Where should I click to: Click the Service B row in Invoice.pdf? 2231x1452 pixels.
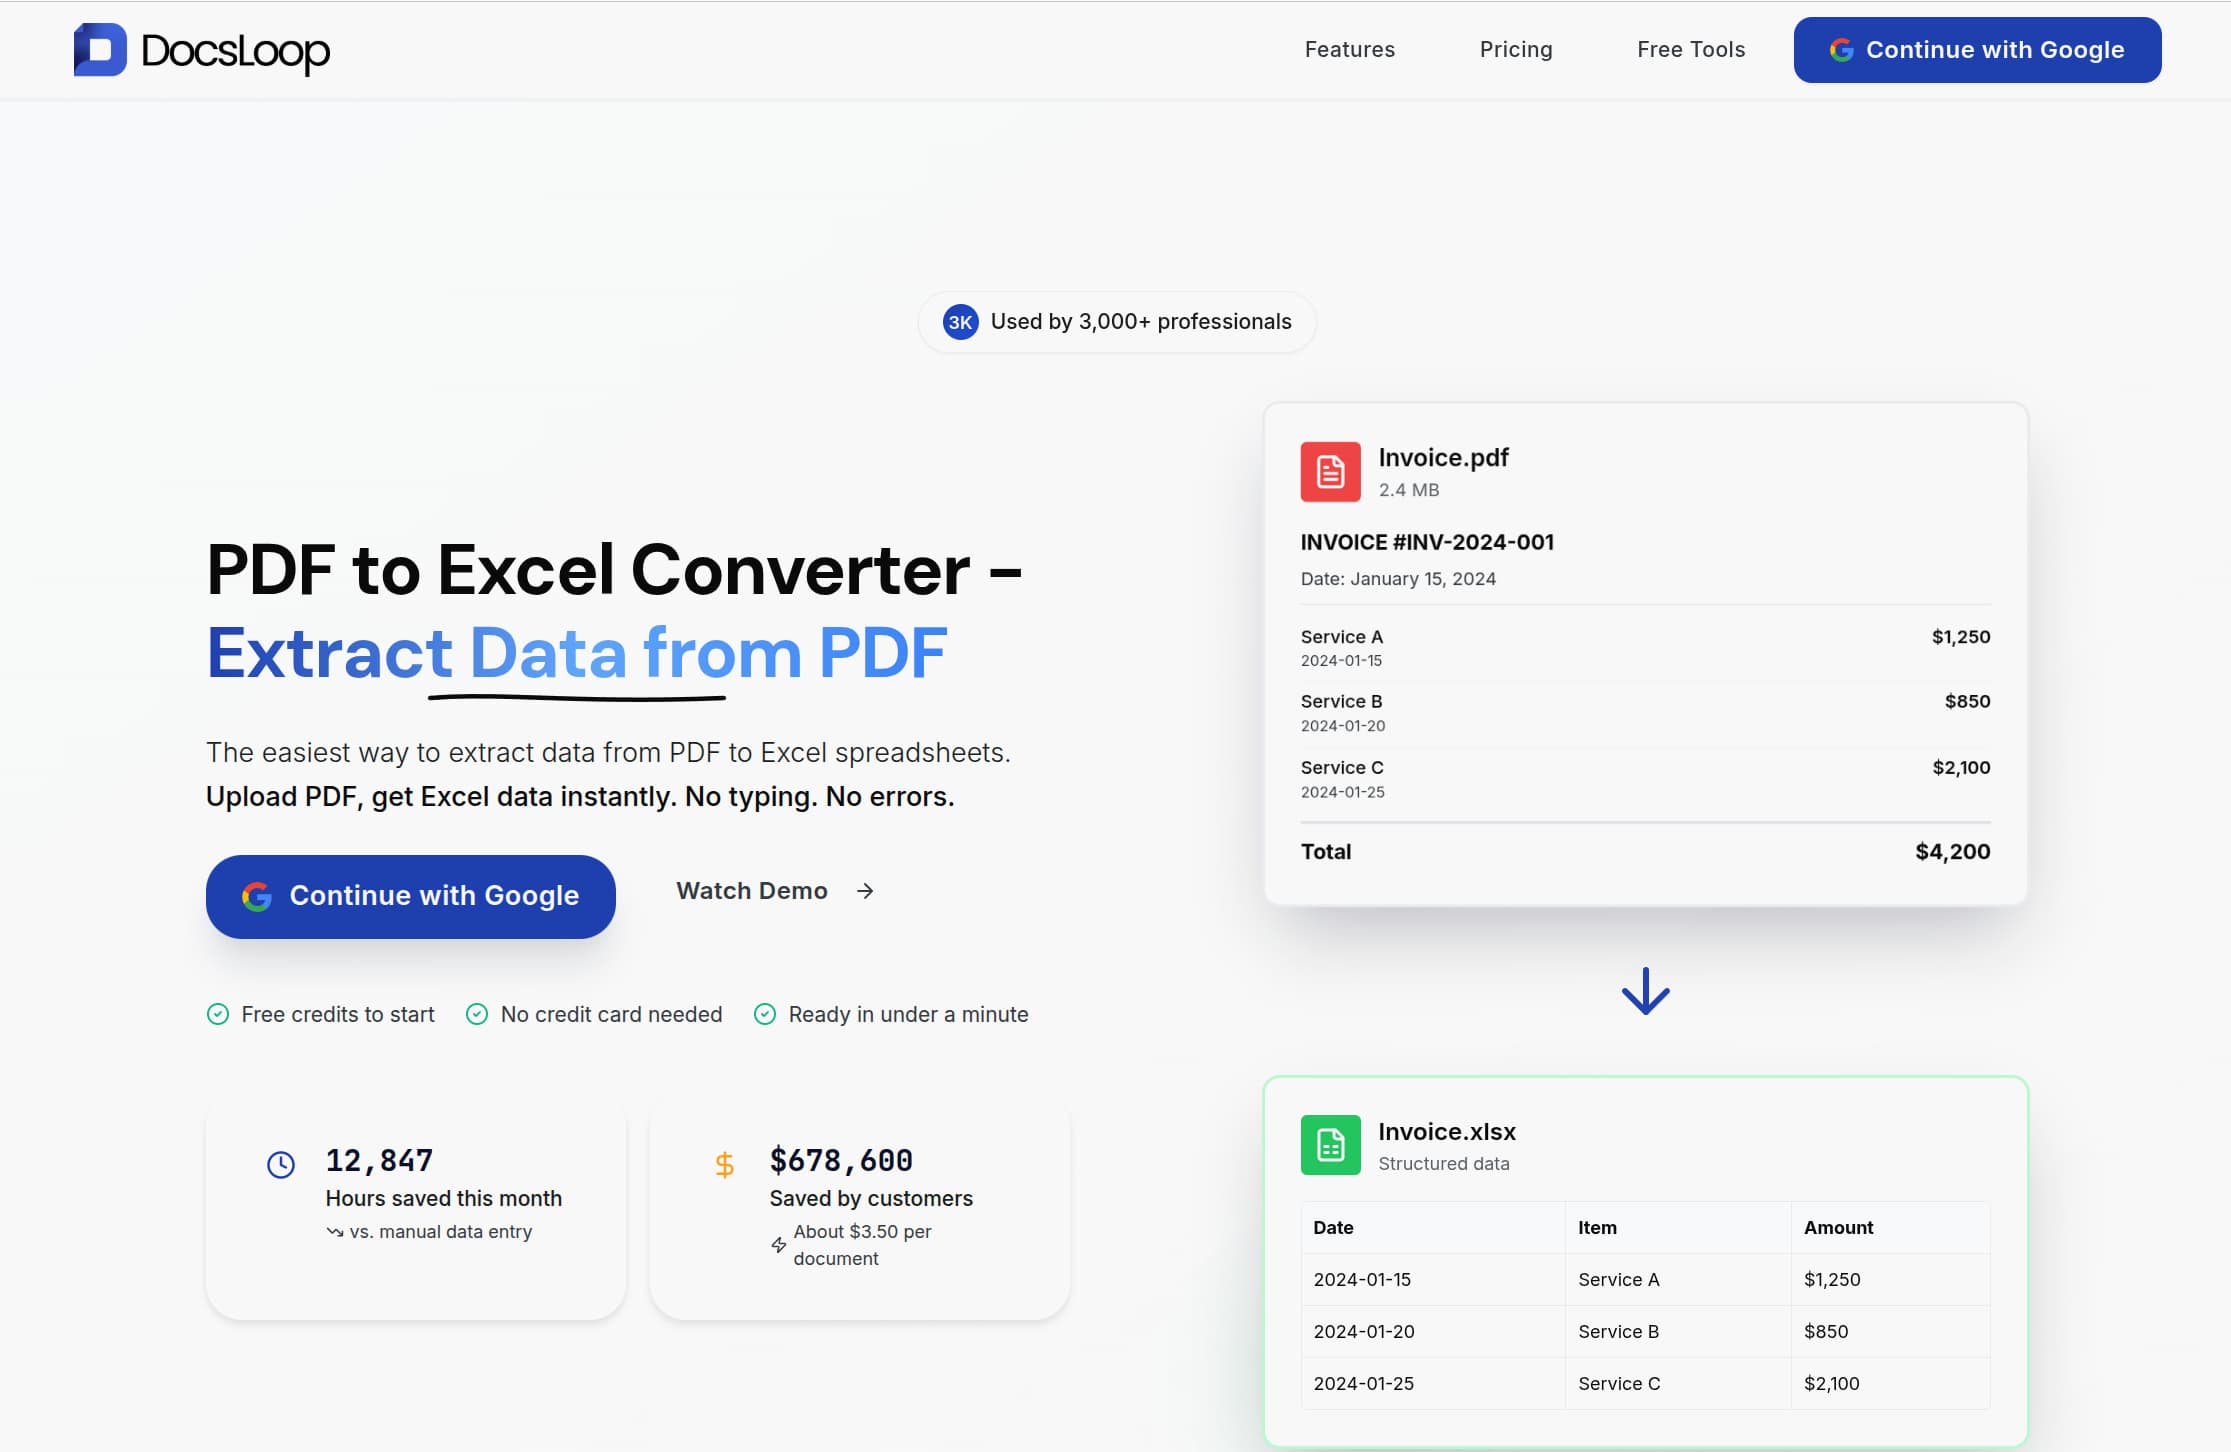tap(1645, 713)
